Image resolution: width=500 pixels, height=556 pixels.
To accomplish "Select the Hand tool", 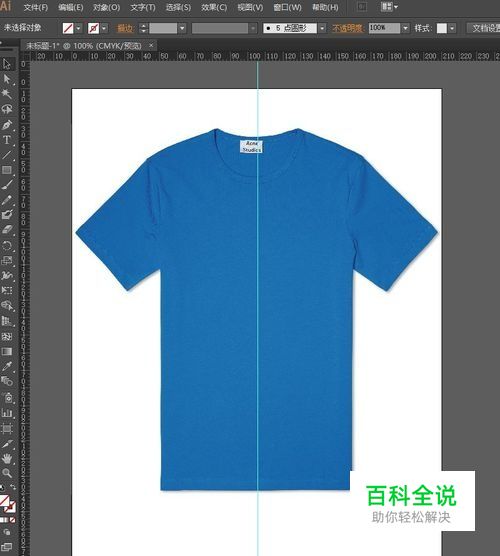I will coord(7,458).
